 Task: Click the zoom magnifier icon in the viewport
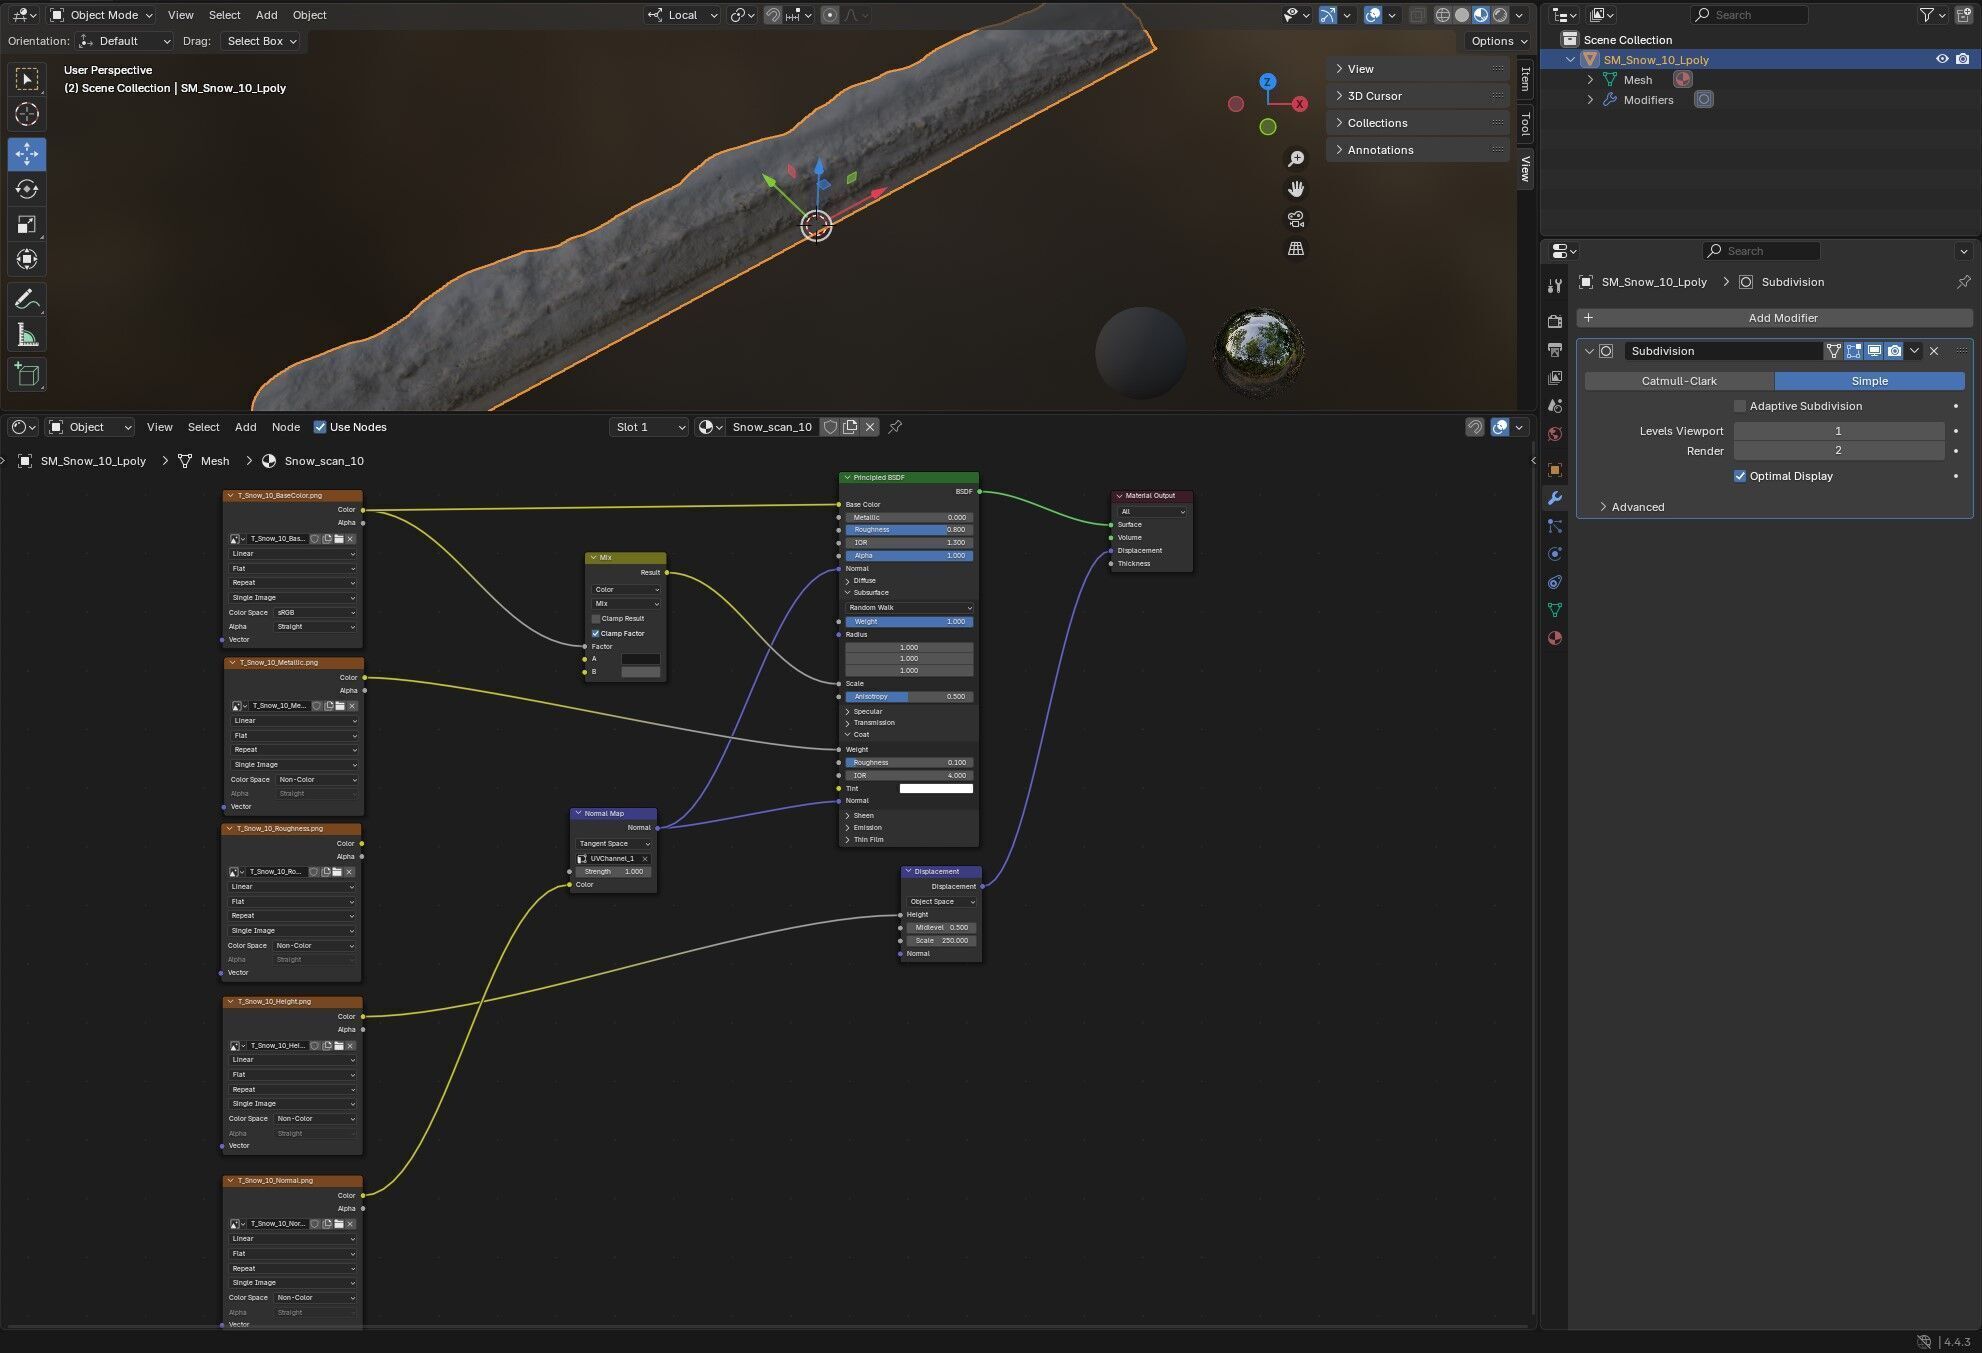(x=1296, y=159)
